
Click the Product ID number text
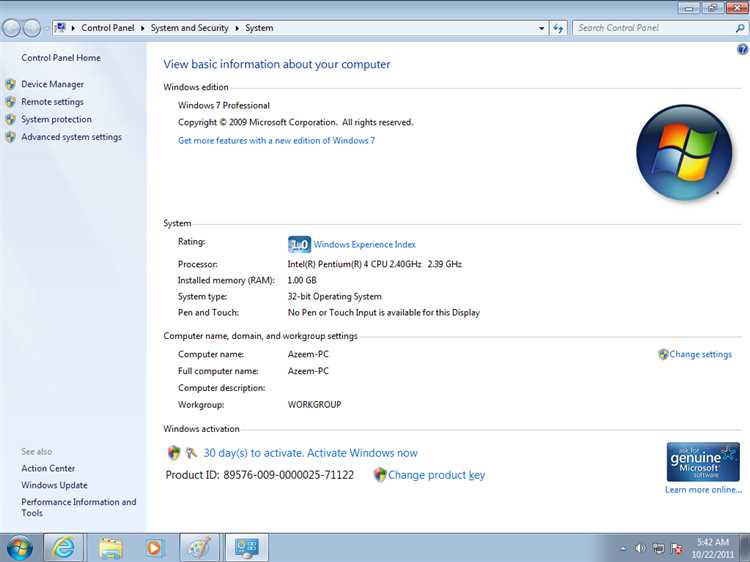(x=288, y=475)
